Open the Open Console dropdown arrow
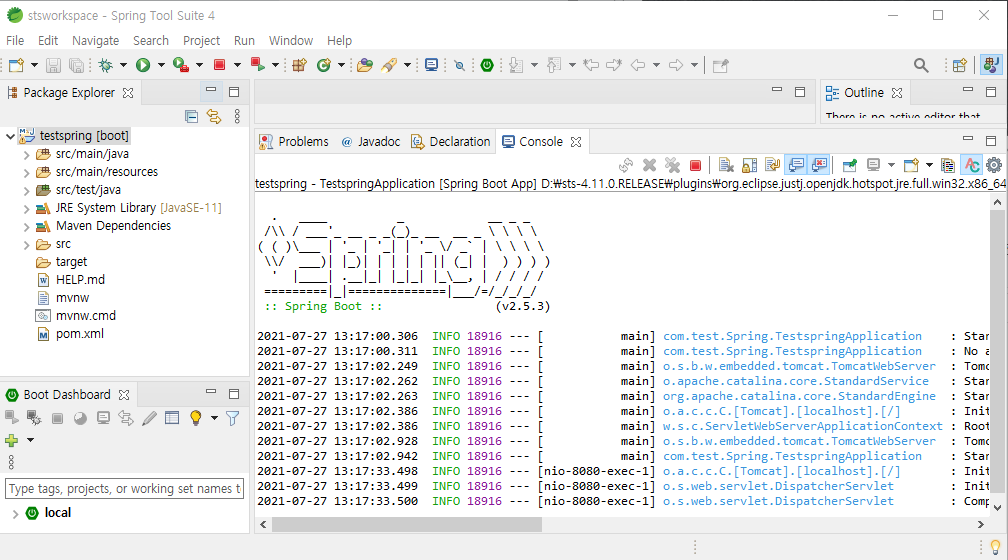The height and width of the screenshot is (560, 1008). (x=929, y=165)
